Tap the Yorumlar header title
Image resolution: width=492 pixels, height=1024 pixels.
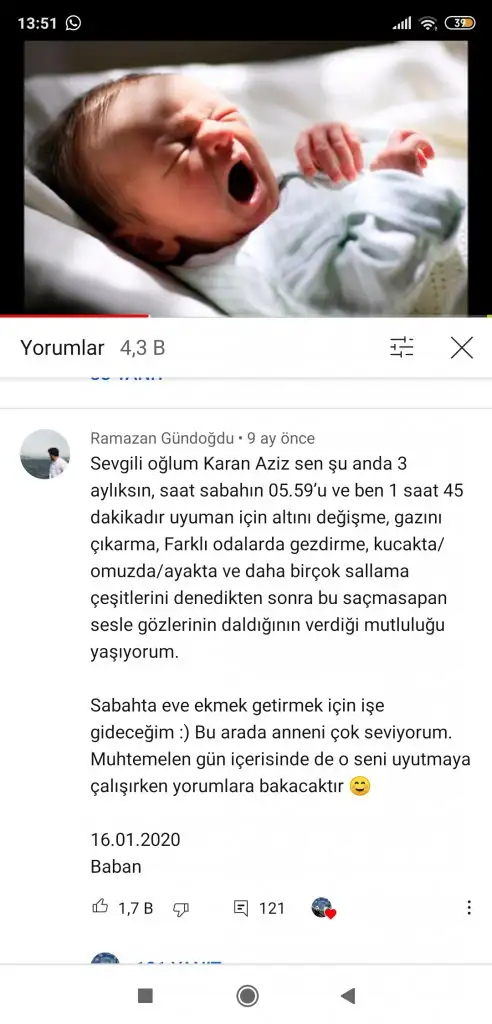point(62,347)
